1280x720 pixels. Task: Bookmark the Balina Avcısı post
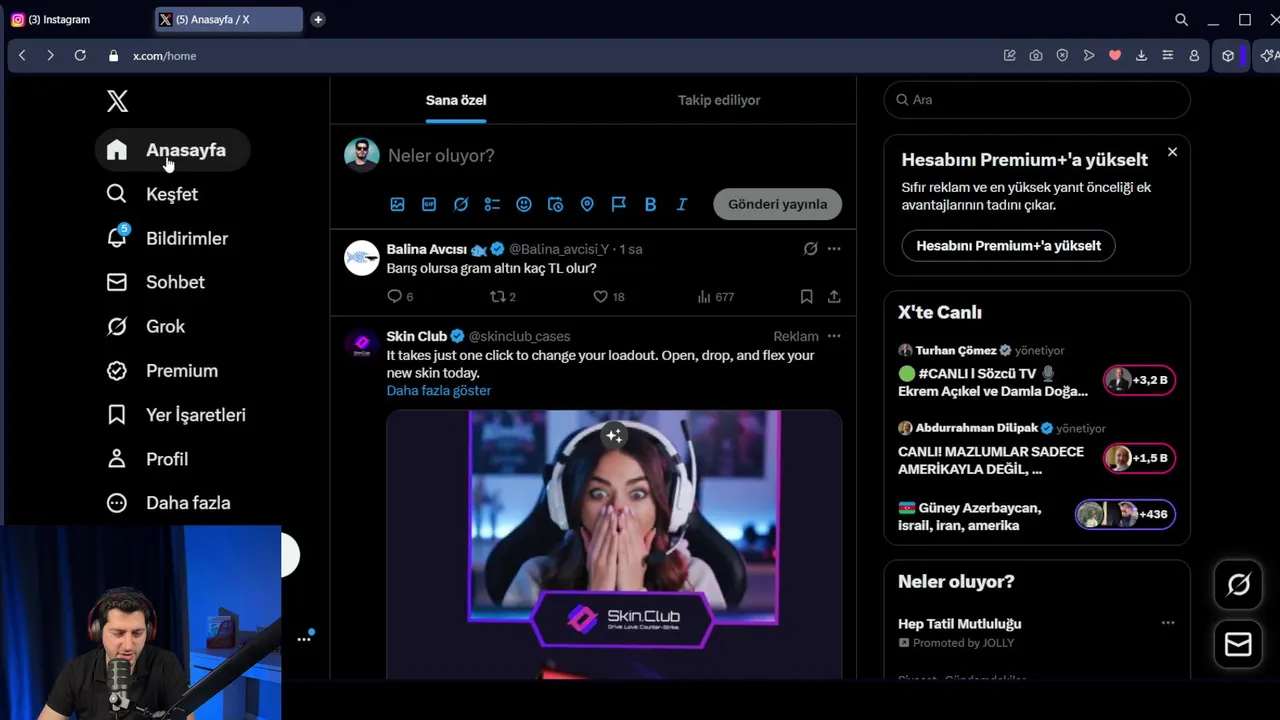click(806, 296)
